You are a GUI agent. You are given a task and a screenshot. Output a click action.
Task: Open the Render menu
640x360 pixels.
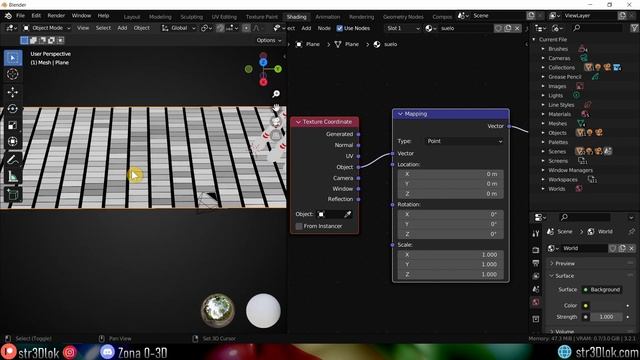(x=56, y=16)
